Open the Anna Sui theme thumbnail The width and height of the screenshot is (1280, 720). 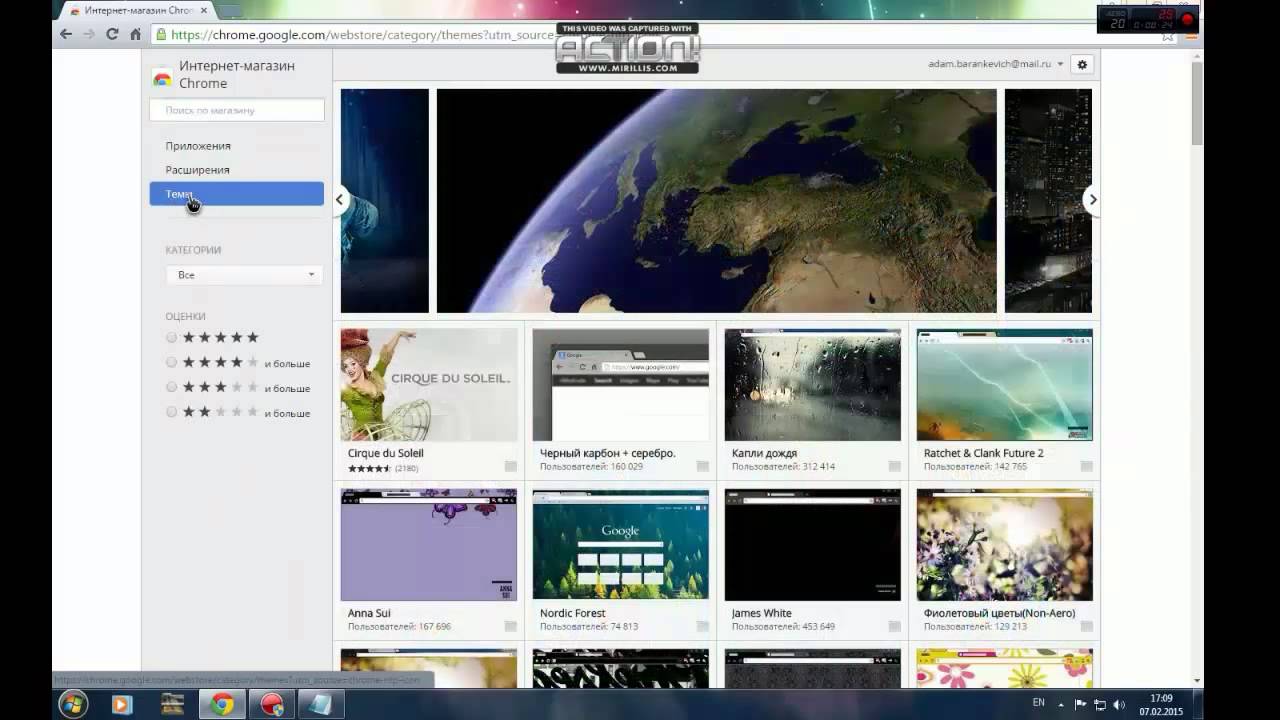point(429,545)
